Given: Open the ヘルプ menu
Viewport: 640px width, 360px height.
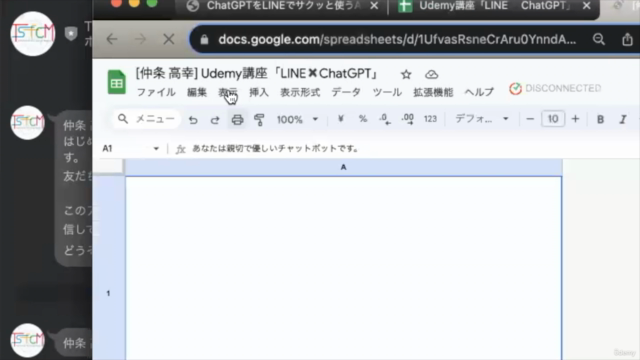Looking at the screenshot, I should click(x=479, y=92).
